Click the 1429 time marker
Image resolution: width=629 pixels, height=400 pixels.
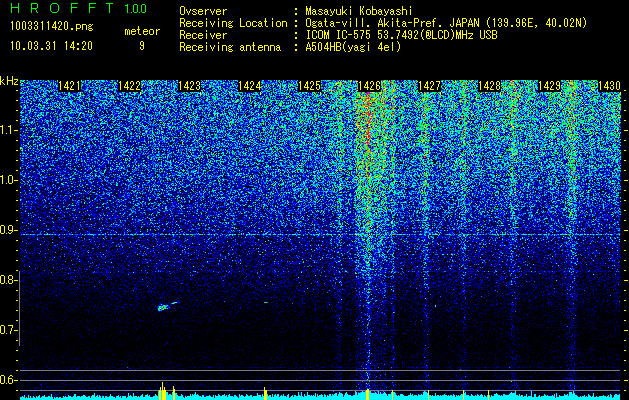[550, 86]
